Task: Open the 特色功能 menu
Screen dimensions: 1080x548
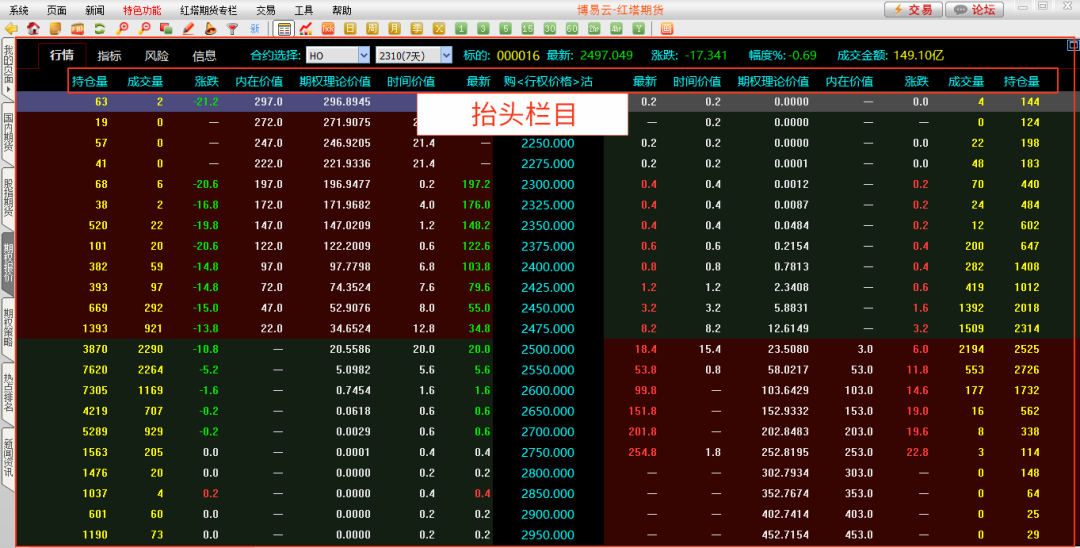Action: [x=142, y=9]
